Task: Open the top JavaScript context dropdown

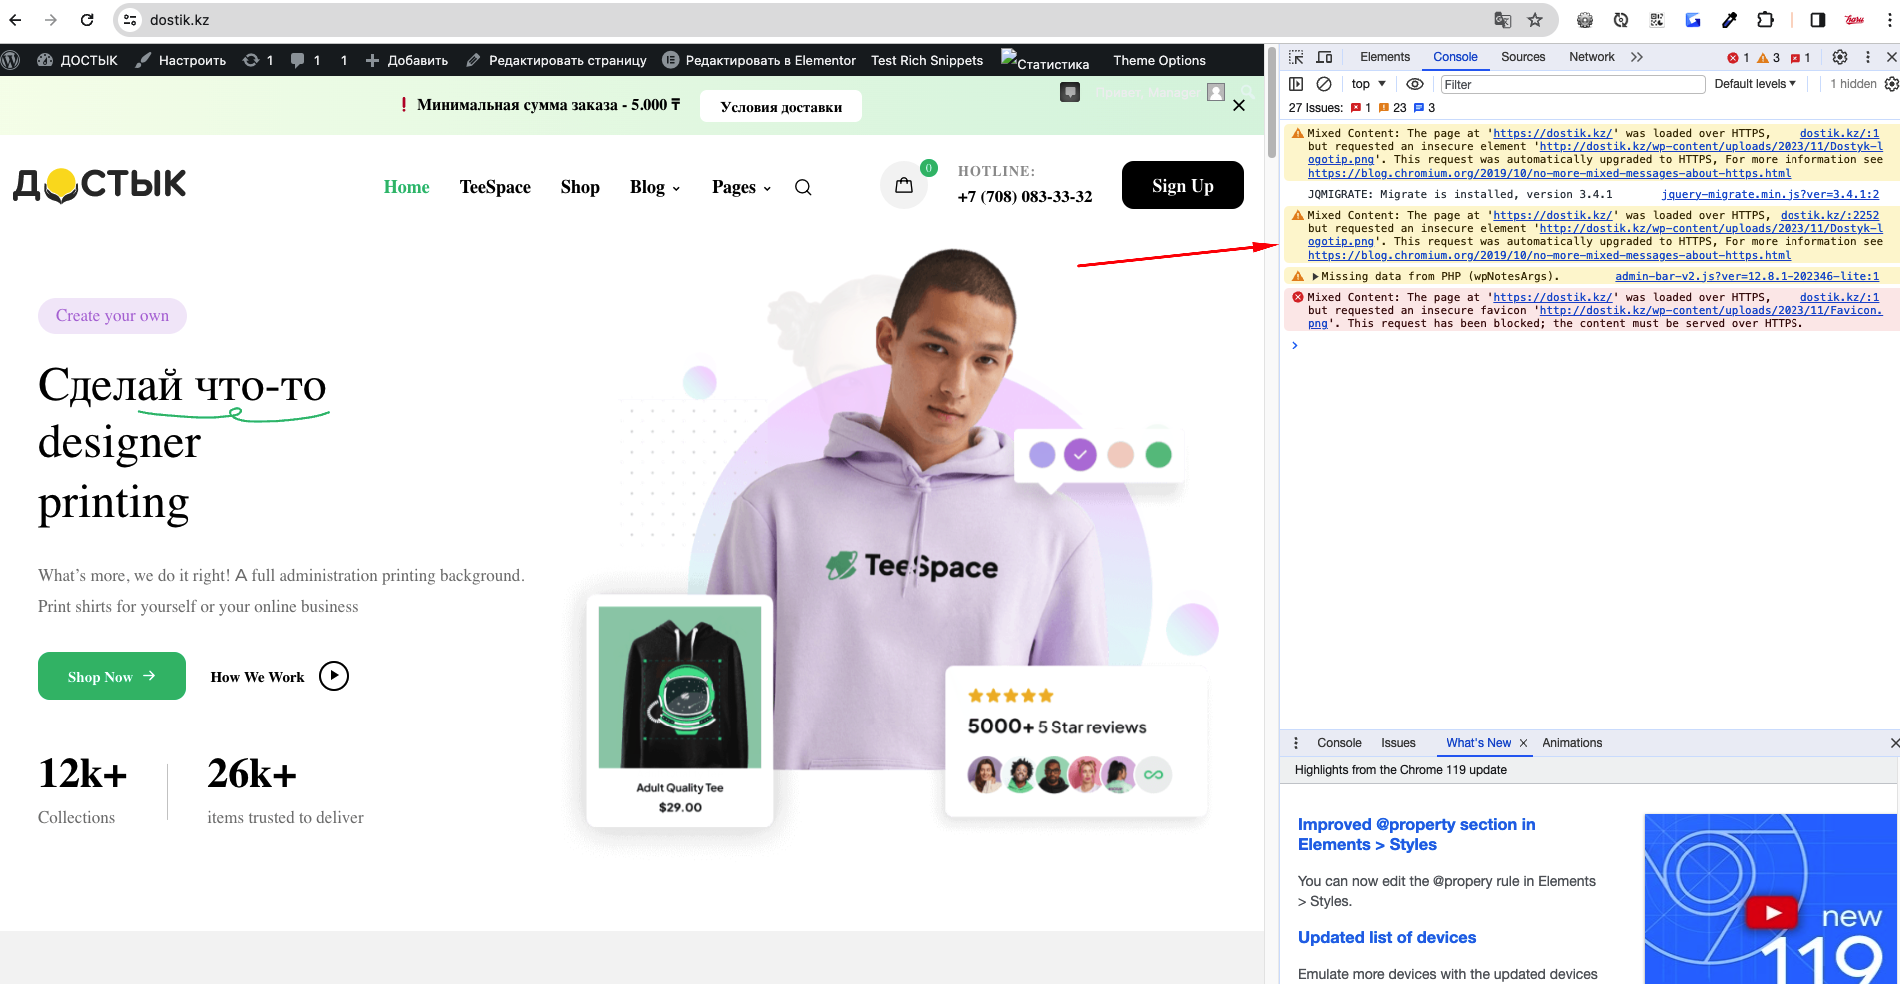Action: (1368, 84)
